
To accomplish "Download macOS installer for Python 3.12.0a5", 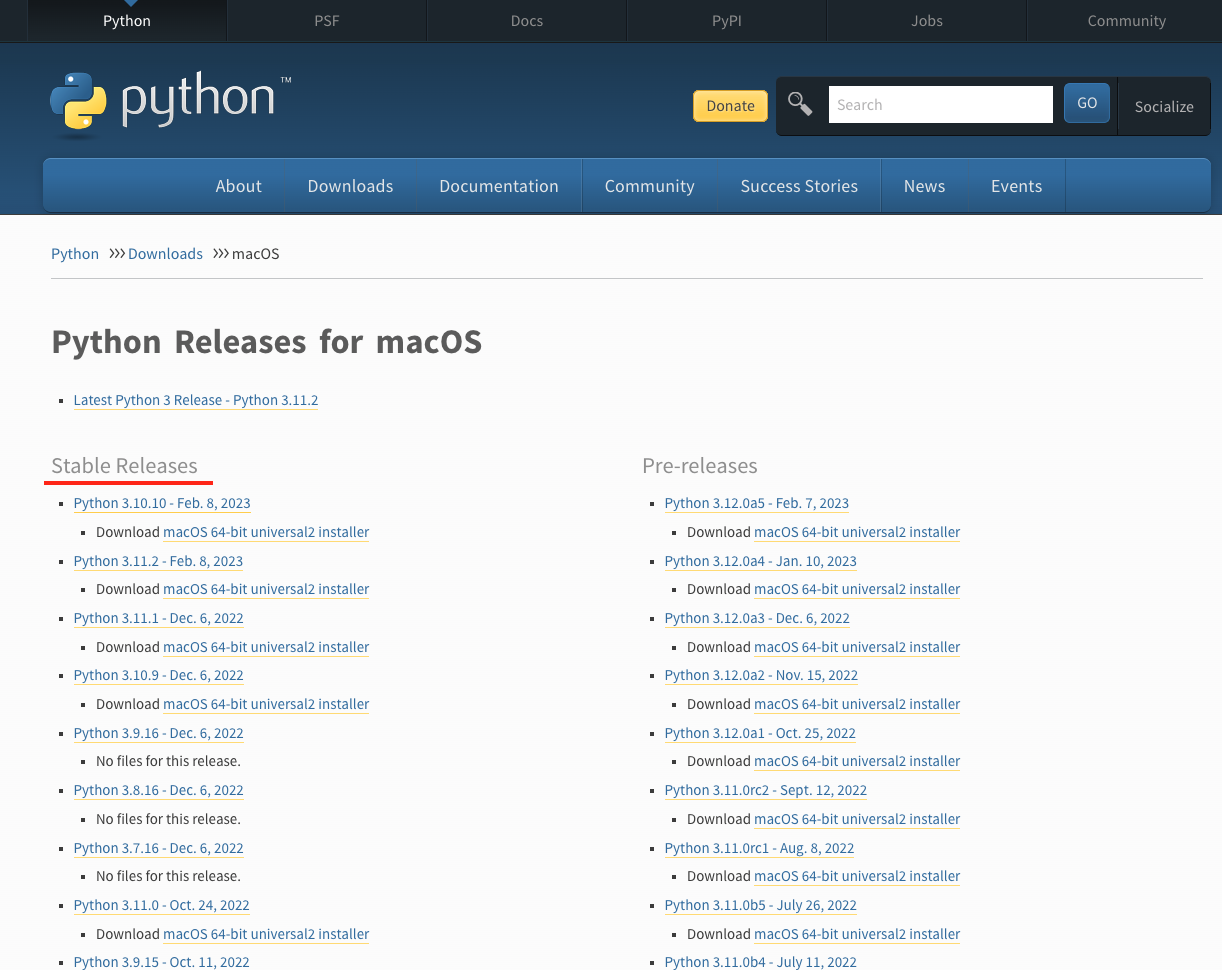I will tap(857, 532).
